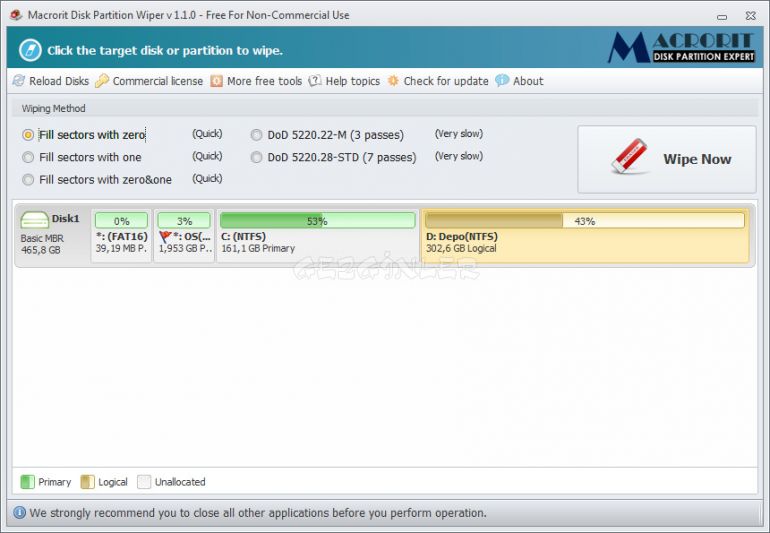Click the Unallocated legend swatch
Viewport: 770px width, 533px height.
point(144,482)
